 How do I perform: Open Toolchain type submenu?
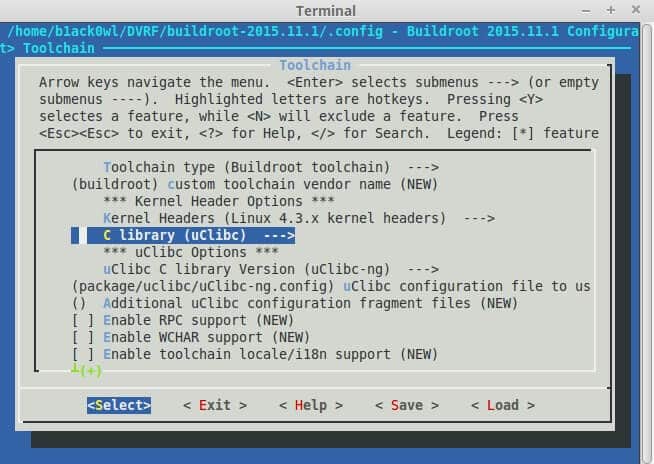(x=271, y=167)
